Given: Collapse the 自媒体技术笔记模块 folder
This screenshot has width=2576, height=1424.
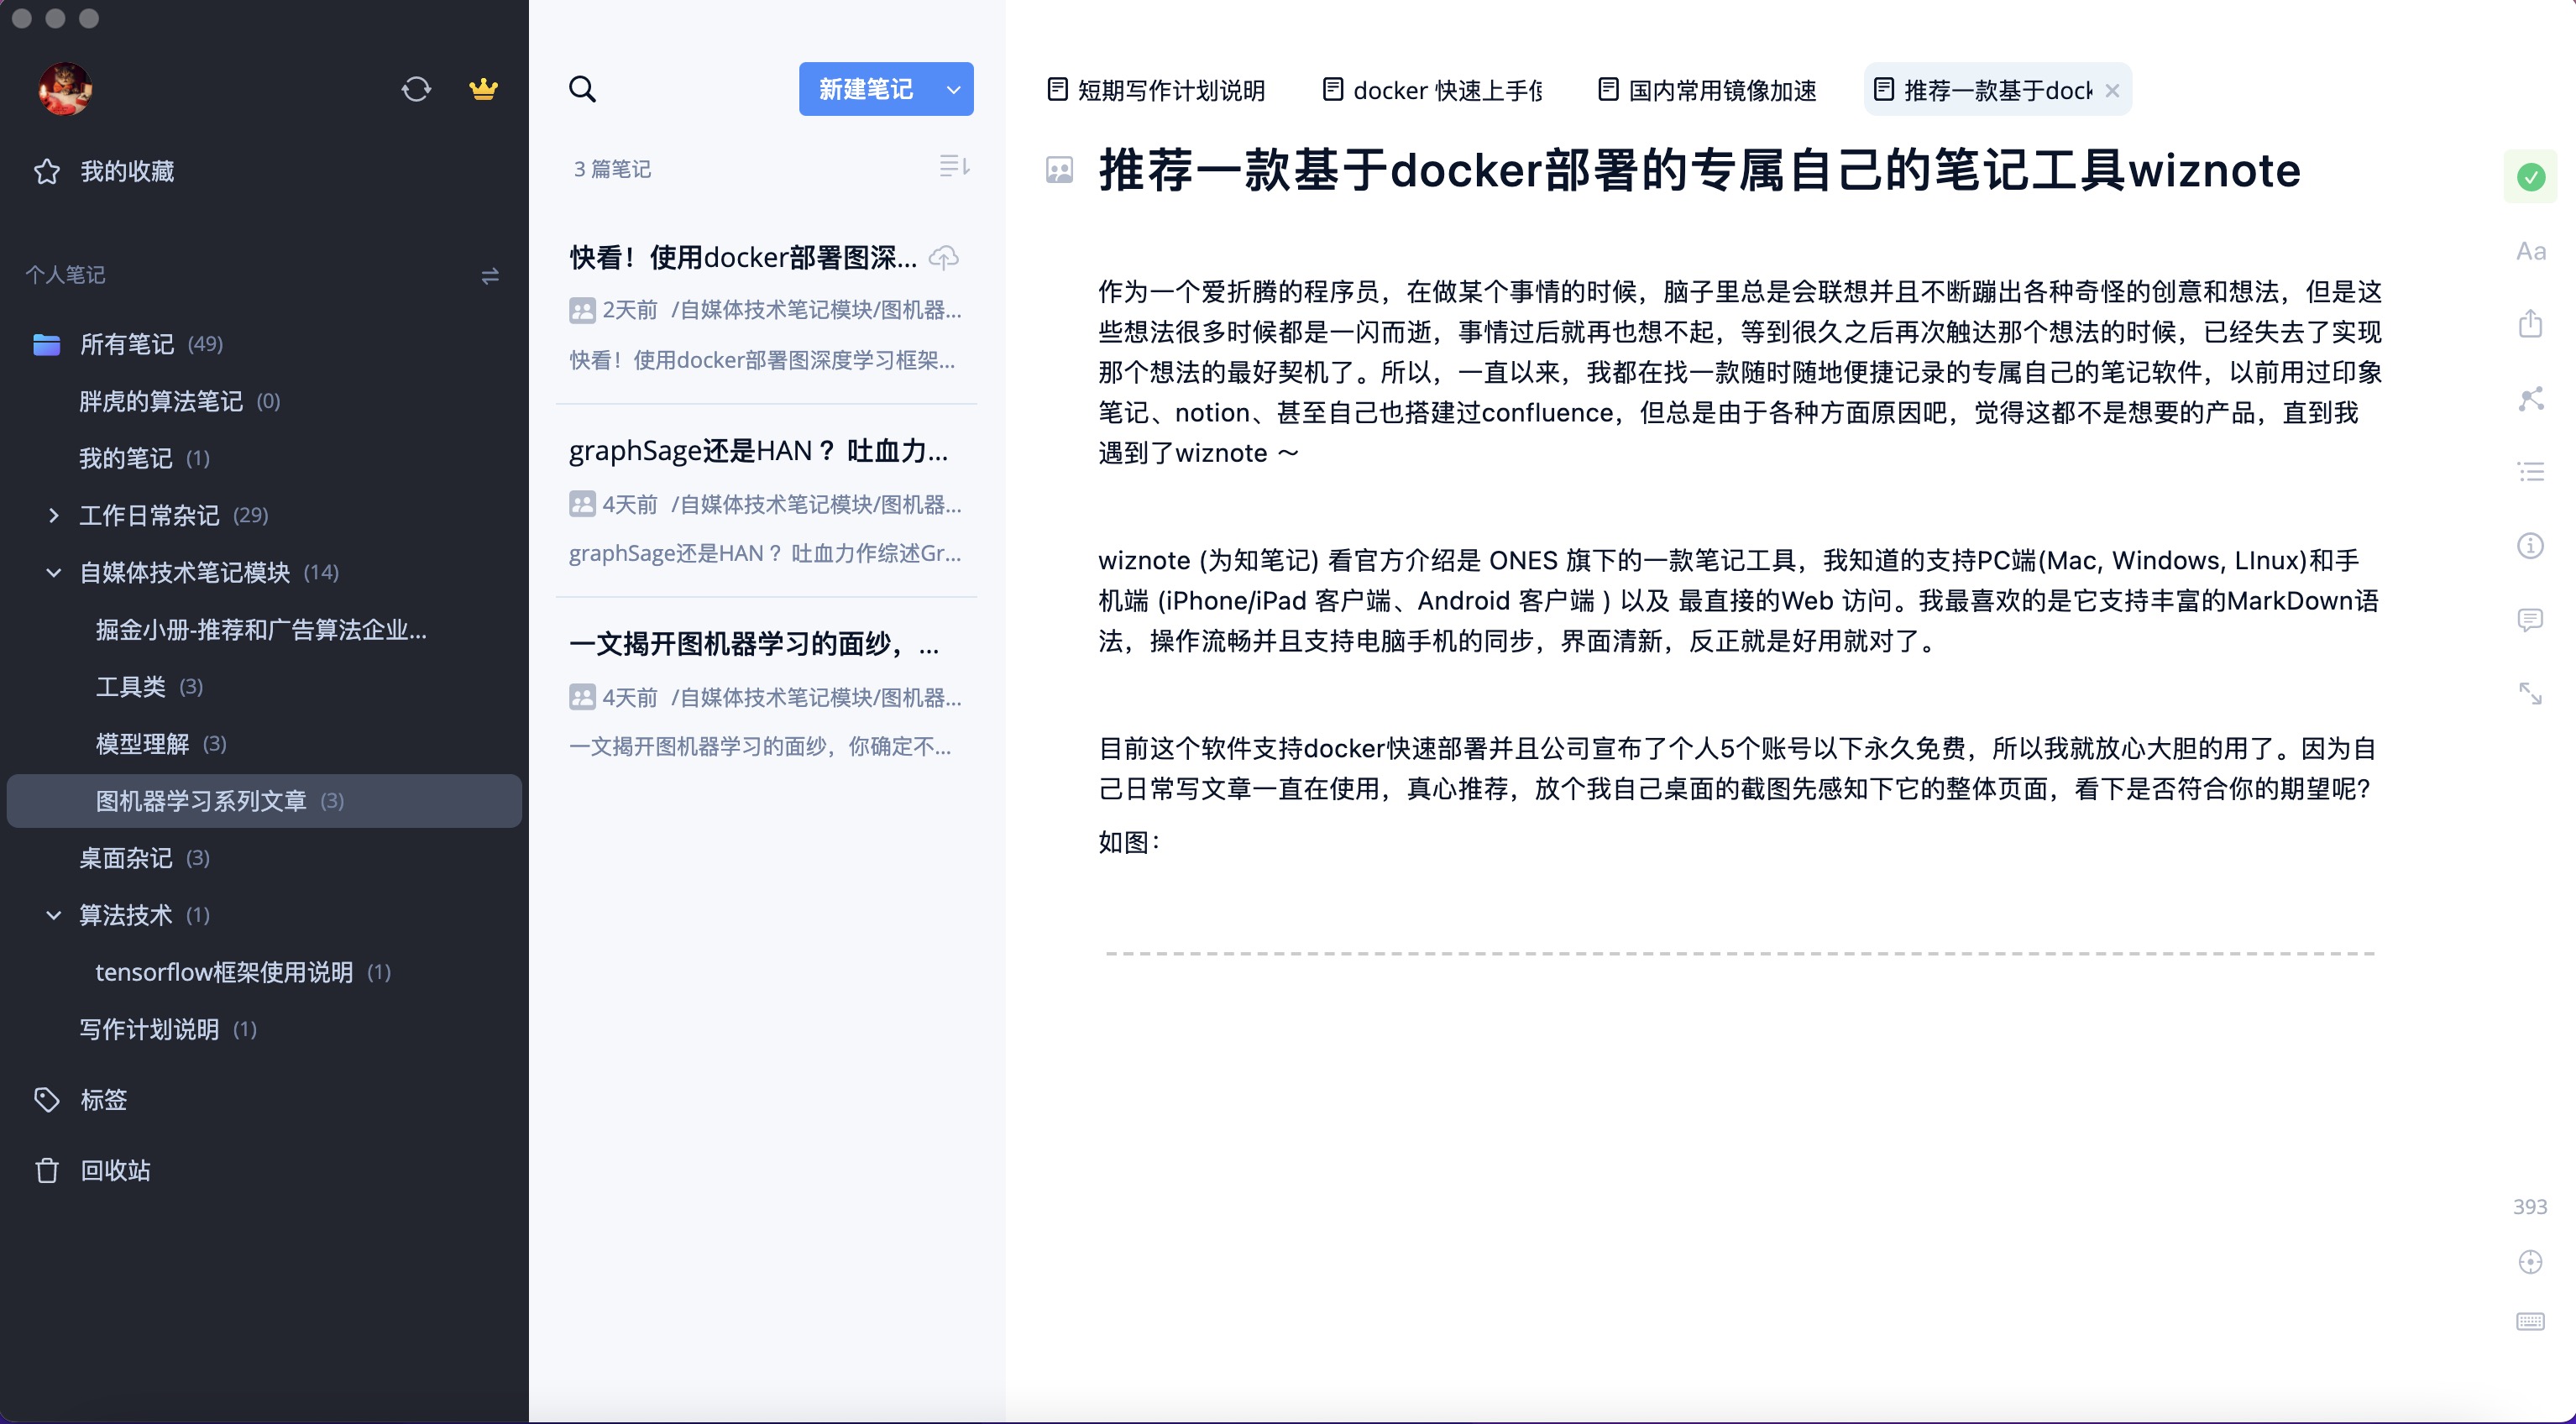Looking at the screenshot, I should tap(54, 572).
